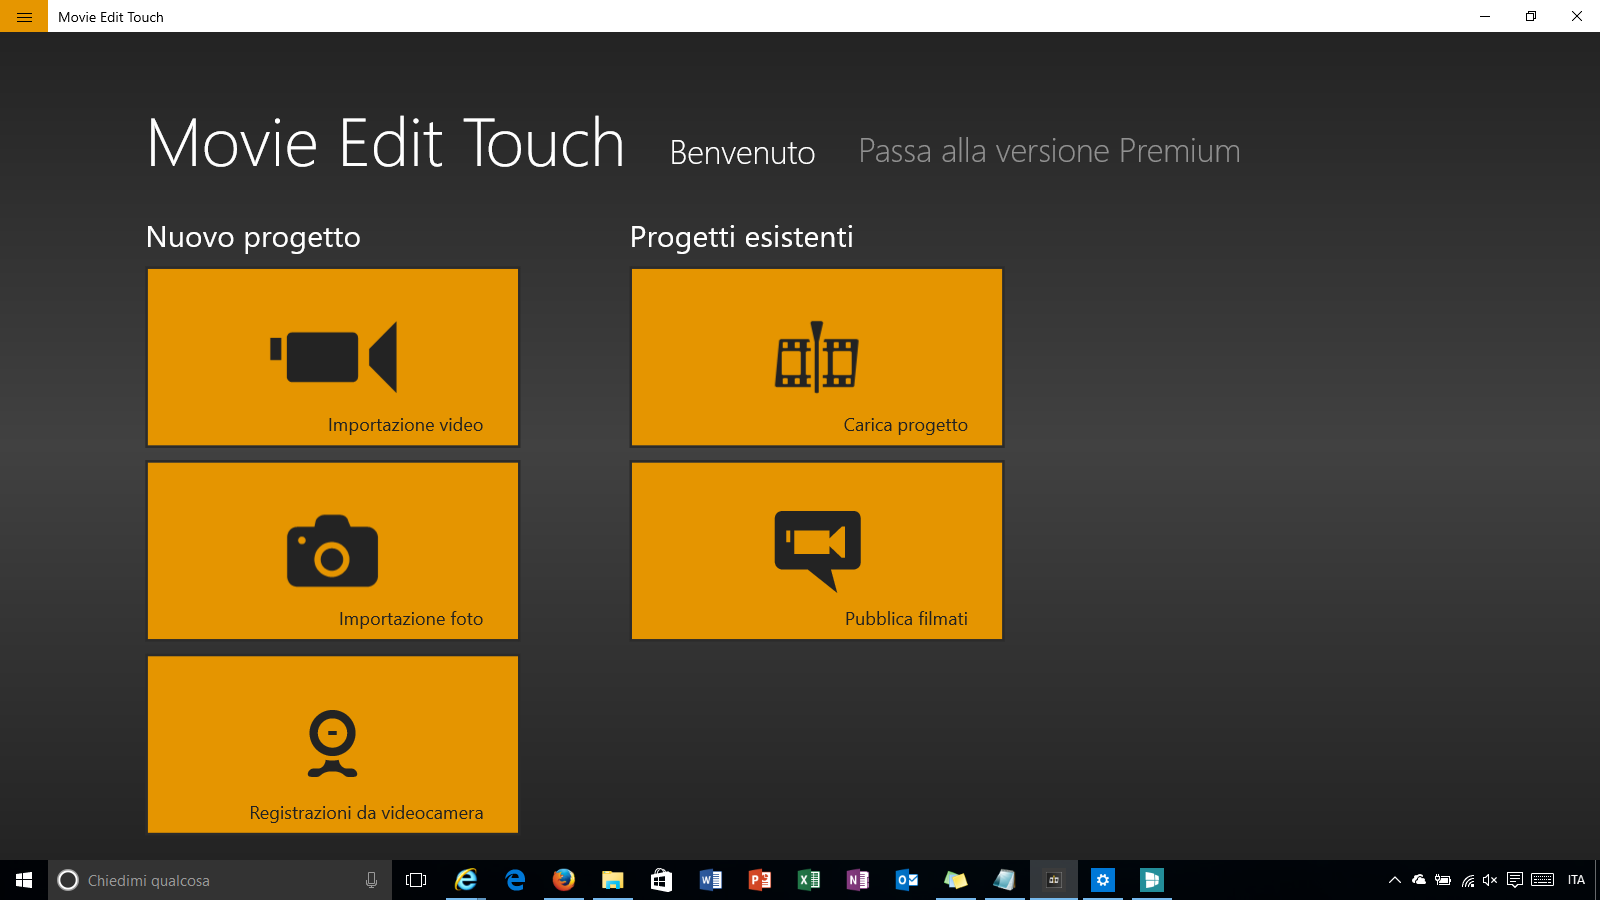The width and height of the screenshot is (1600, 900).
Task: Minimize the Movie Edit Touch window
Action: tap(1485, 16)
